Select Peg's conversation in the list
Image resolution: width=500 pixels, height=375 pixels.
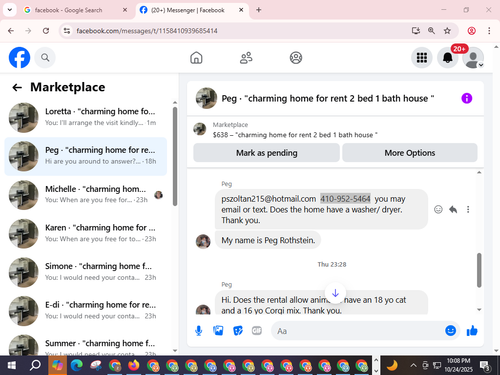pos(86,156)
